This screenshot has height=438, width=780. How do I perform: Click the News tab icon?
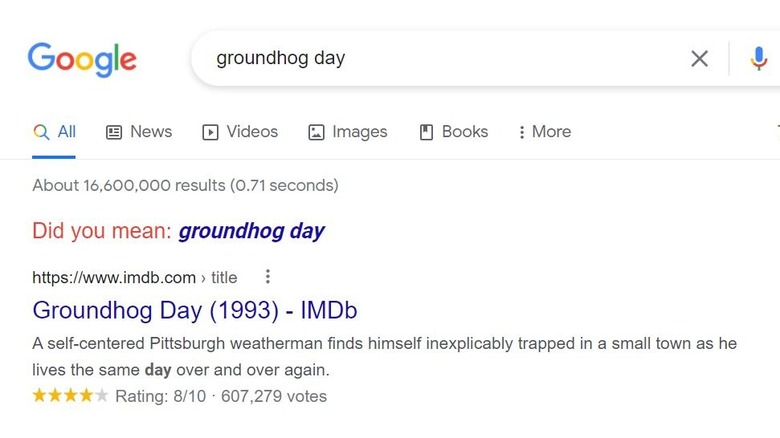(x=114, y=132)
